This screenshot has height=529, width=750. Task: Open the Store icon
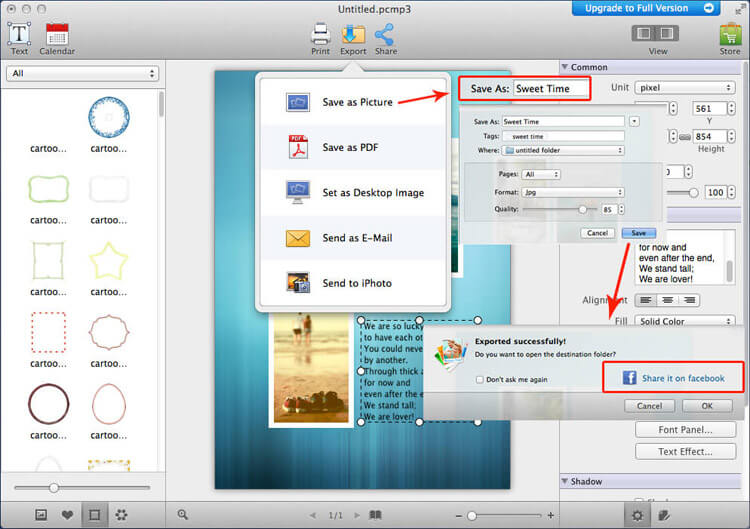click(x=730, y=39)
